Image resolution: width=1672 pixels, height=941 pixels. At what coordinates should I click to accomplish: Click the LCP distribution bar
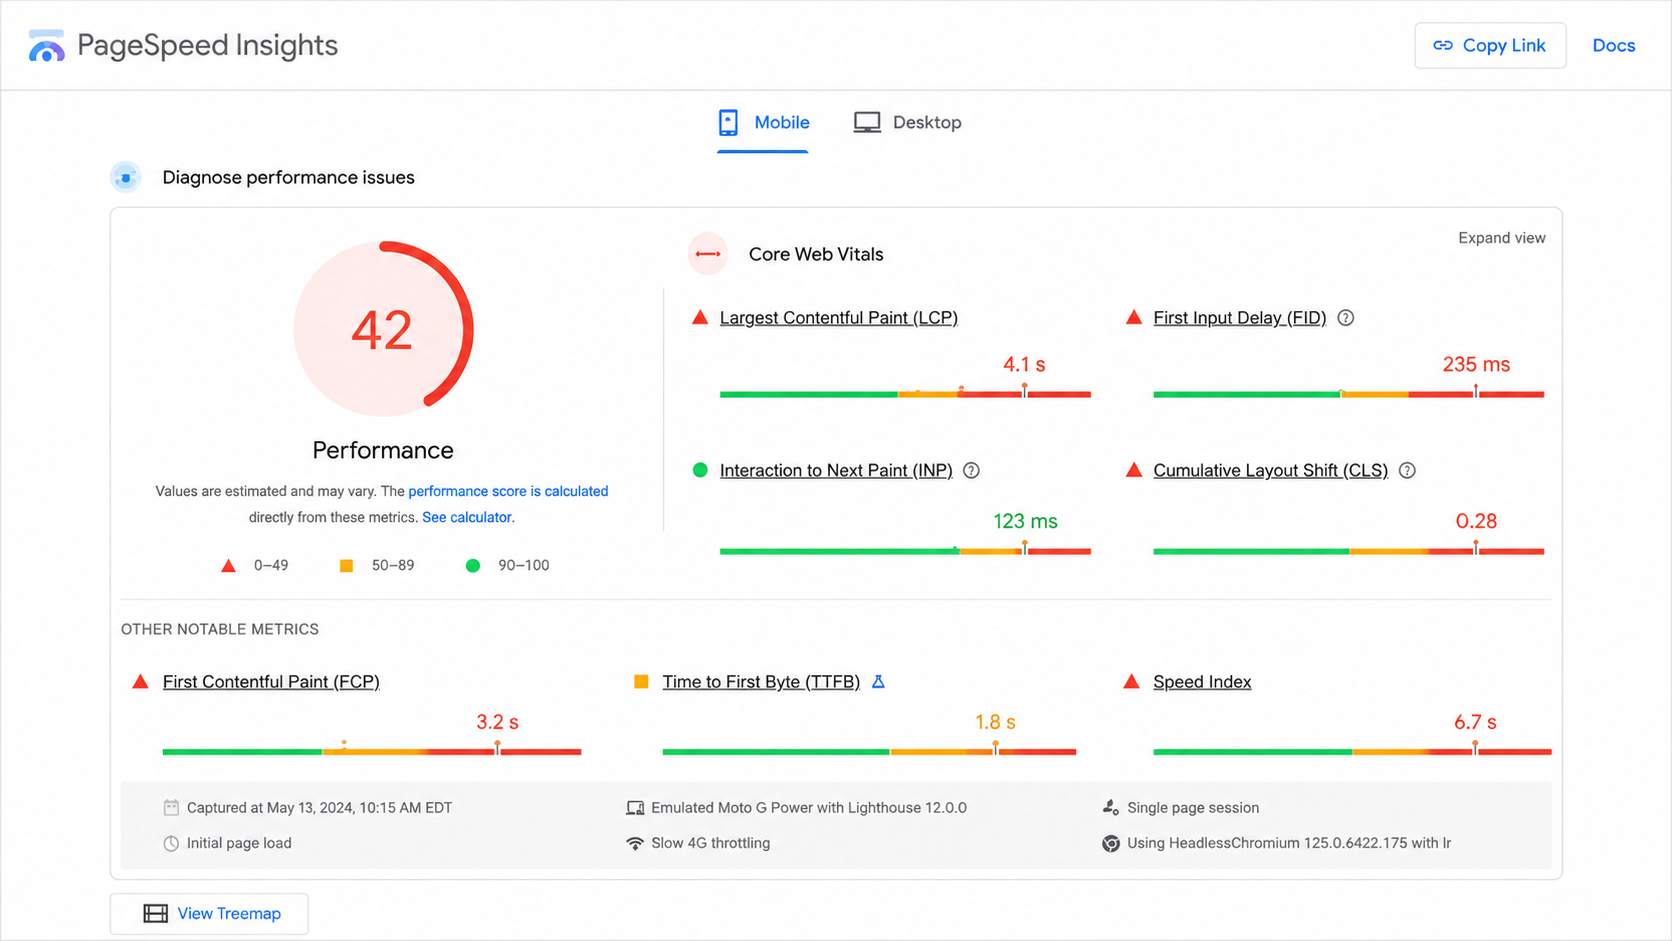click(x=905, y=394)
